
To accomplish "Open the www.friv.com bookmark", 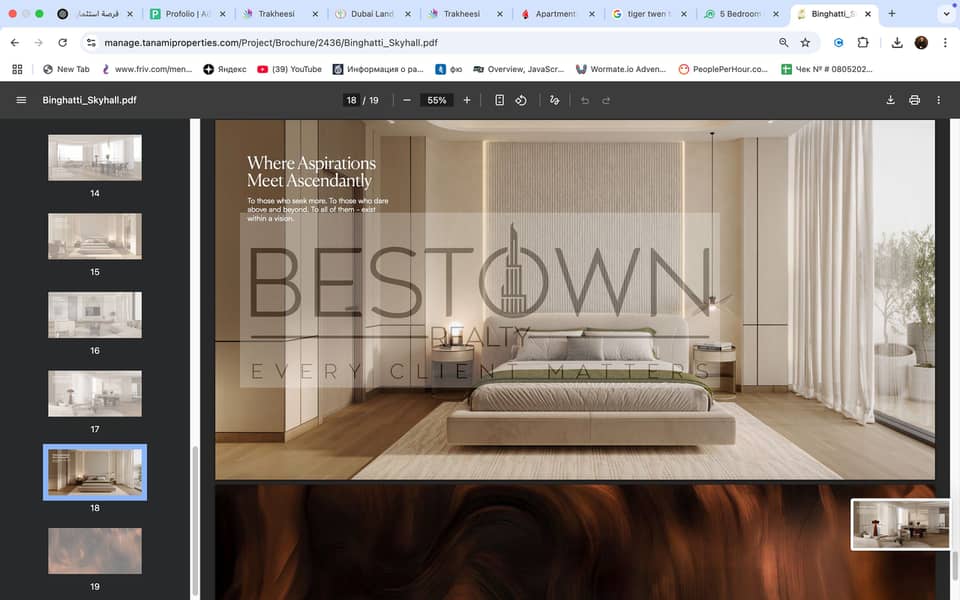I will (x=147, y=69).
